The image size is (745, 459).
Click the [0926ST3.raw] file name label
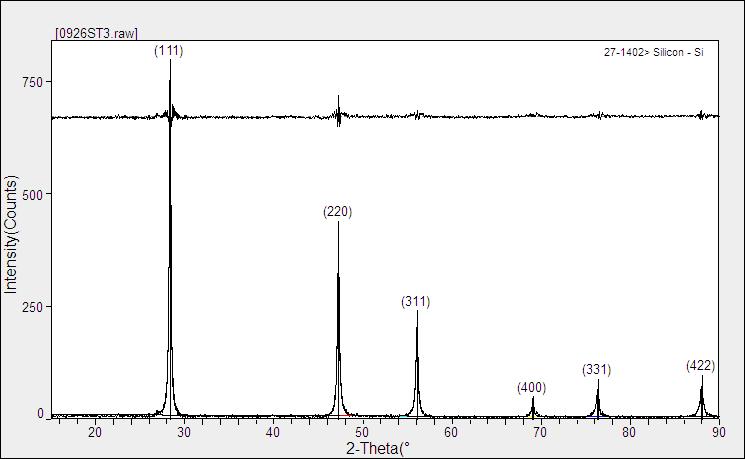pyautogui.click(x=96, y=34)
